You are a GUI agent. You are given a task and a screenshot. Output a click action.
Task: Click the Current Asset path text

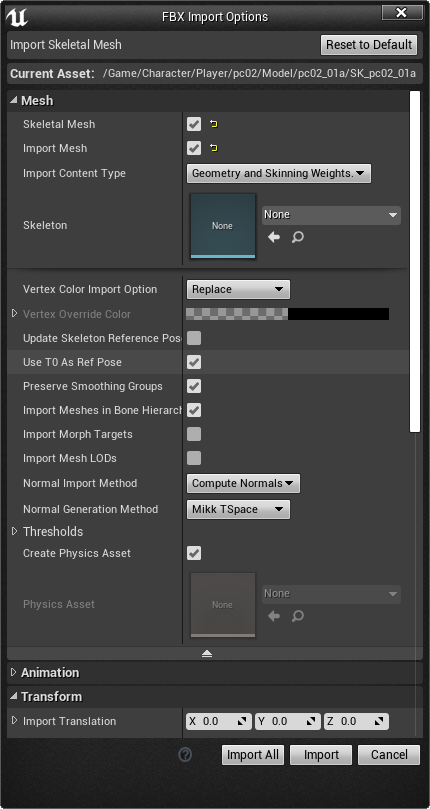pyautogui.click(x=260, y=73)
